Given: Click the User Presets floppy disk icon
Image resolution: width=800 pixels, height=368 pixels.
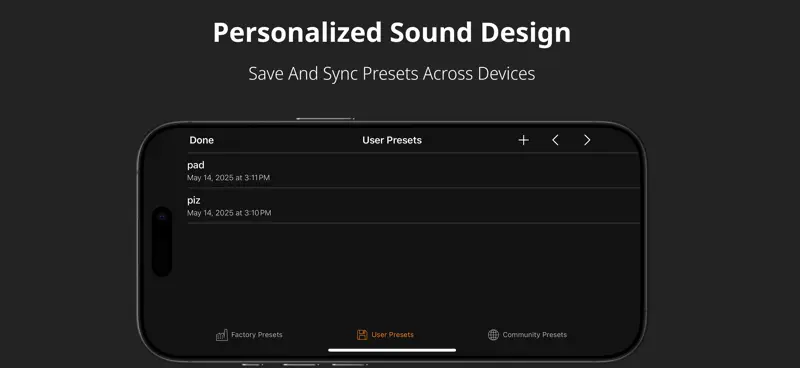Looking at the screenshot, I should pyautogui.click(x=362, y=335).
